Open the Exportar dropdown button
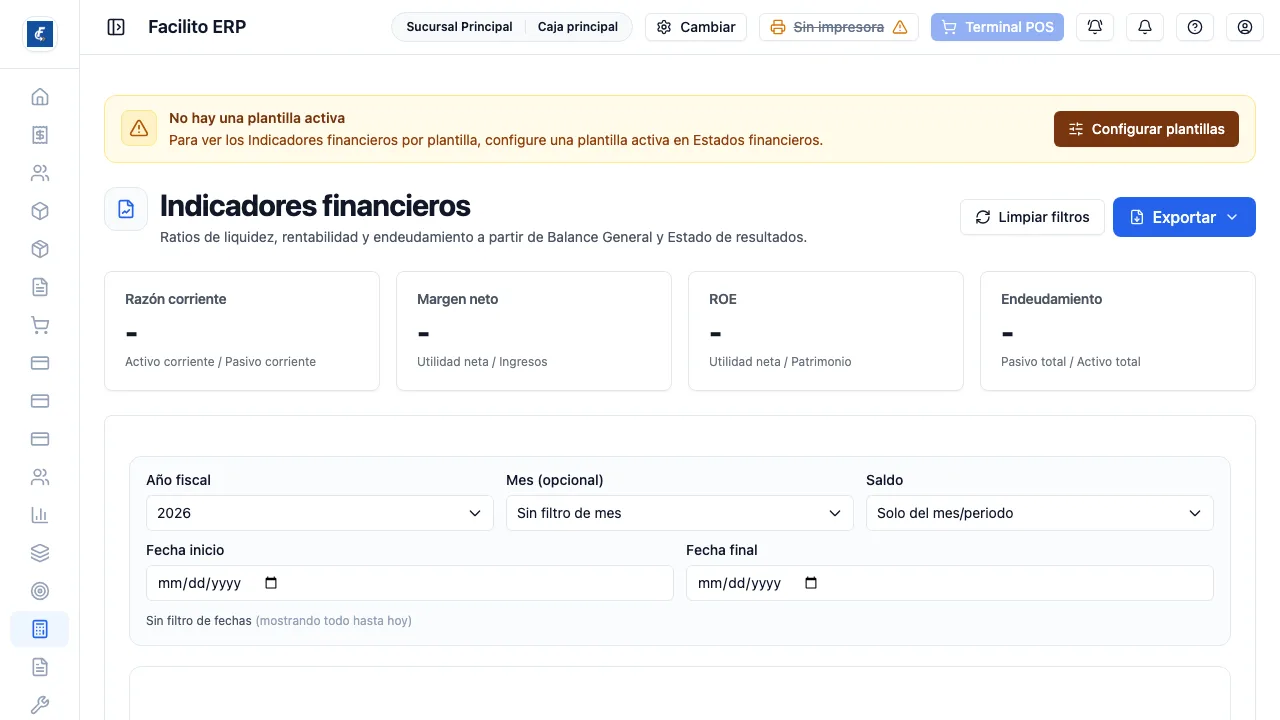Viewport: 1280px width, 720px height. click(x=1184, y=217)
